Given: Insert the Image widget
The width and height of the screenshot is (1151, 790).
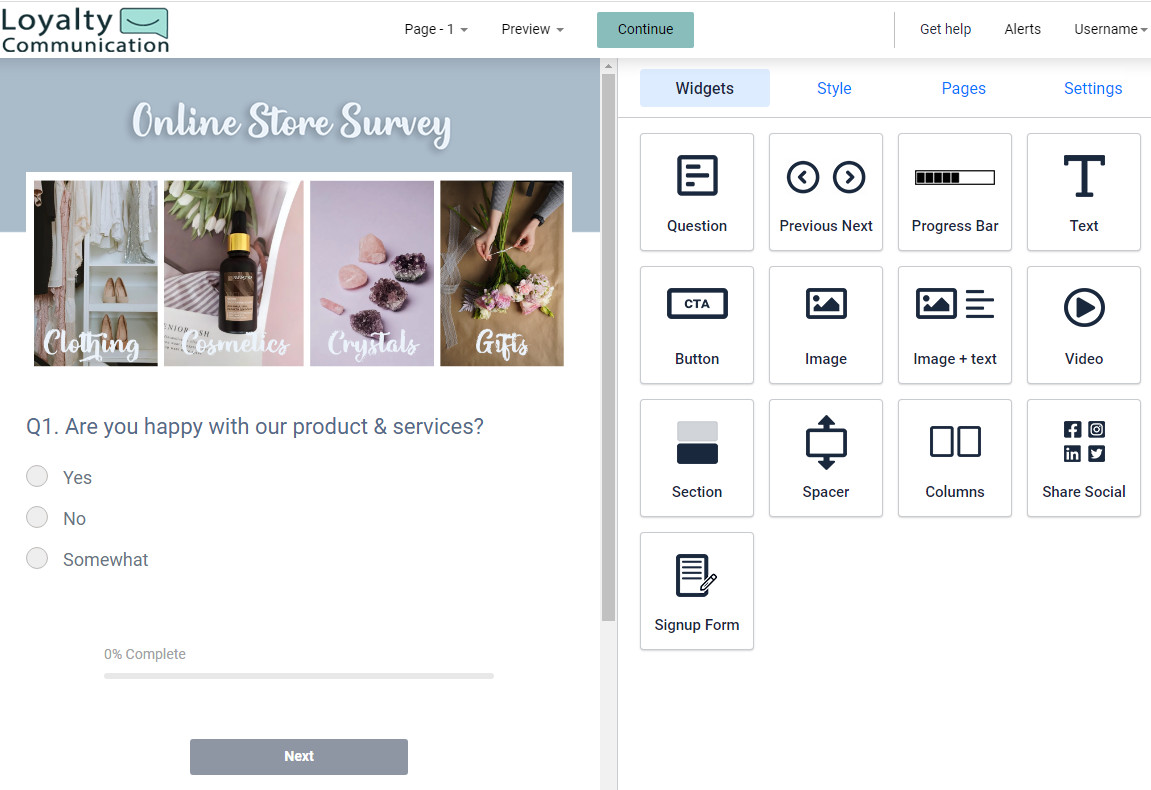Looking at the screenshot, I should click(x=826, y=325).
